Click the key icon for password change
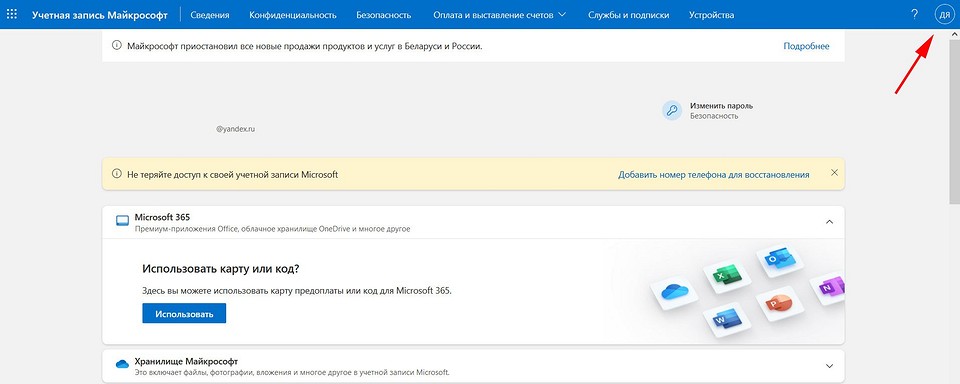960x384 pixels. pos(672,111)
